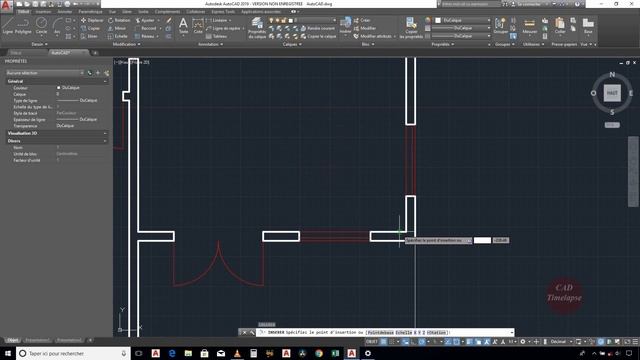Screen dimensions: 640x360
Task: Click Se connecter sign-in button
Action: click(530, 4)
